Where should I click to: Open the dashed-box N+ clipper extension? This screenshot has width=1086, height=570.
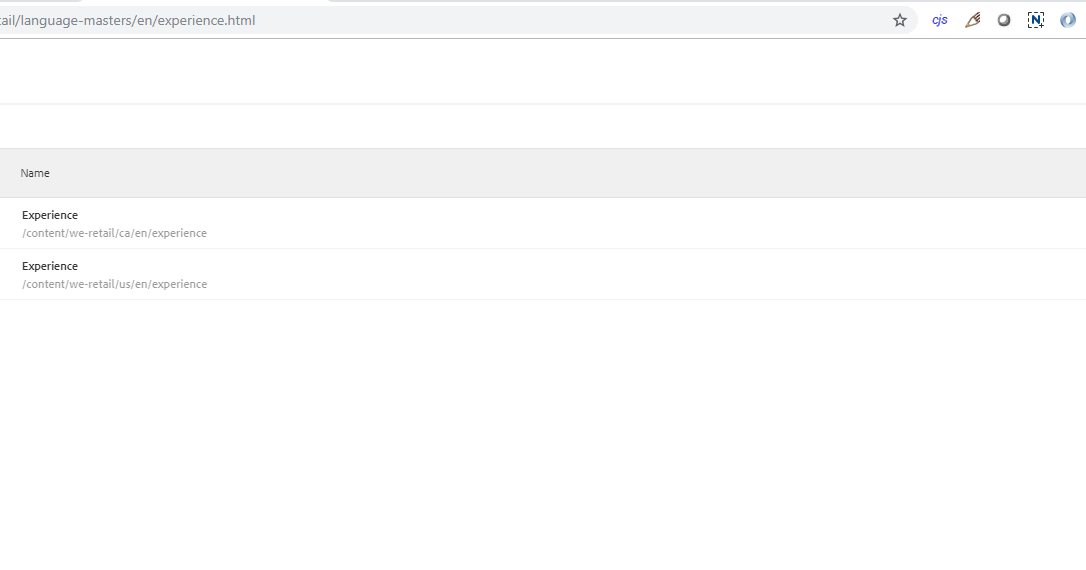(x=1036, y=20)
